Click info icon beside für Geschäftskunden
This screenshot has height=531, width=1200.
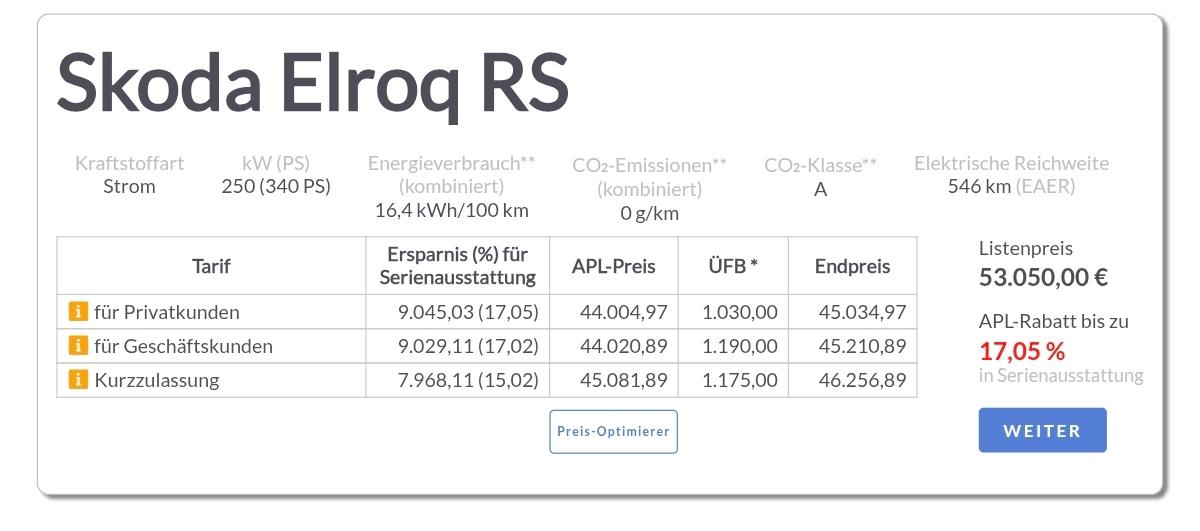[78, 346]
